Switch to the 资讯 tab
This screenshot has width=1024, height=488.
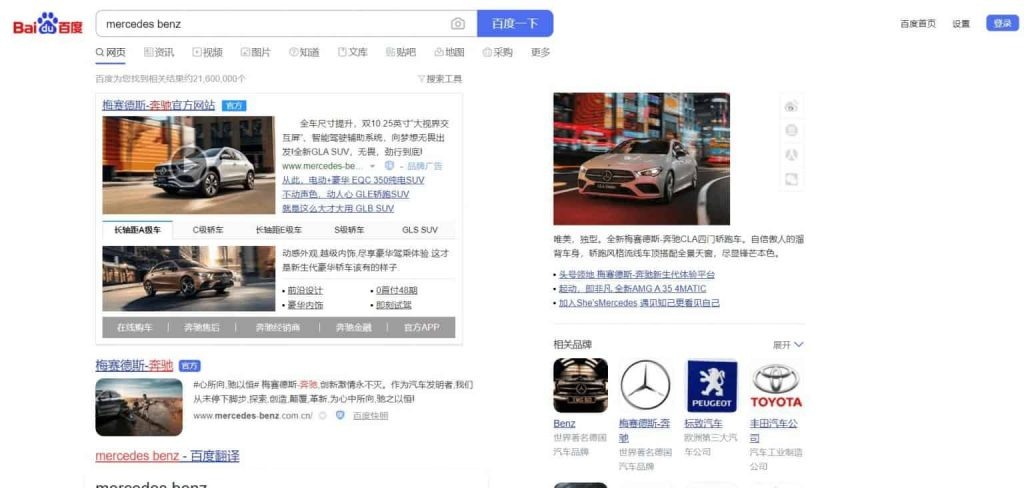click(159, 52)
